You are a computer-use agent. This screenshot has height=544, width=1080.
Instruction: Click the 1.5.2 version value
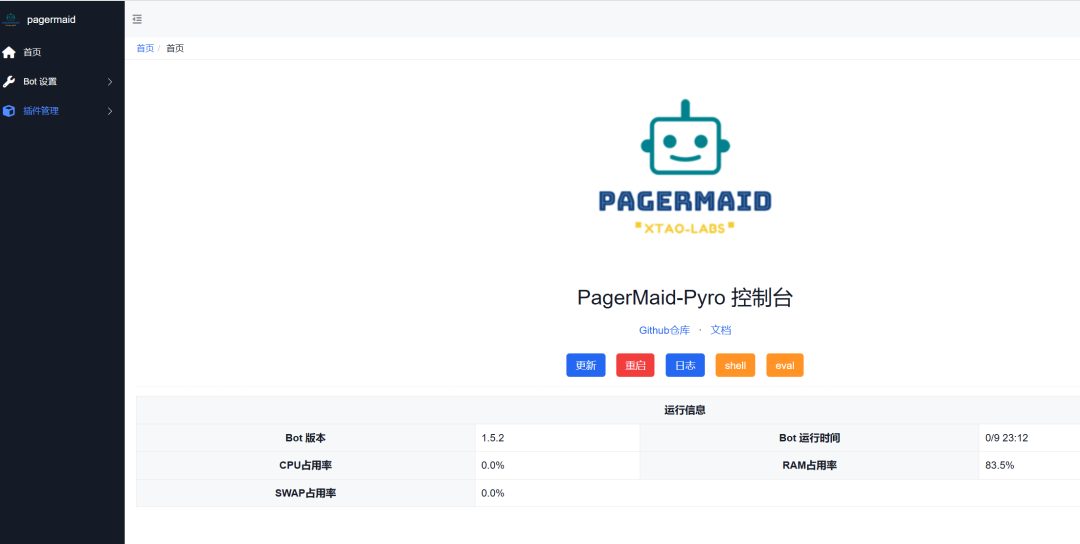pyautogui.click(x=493, y=438)
